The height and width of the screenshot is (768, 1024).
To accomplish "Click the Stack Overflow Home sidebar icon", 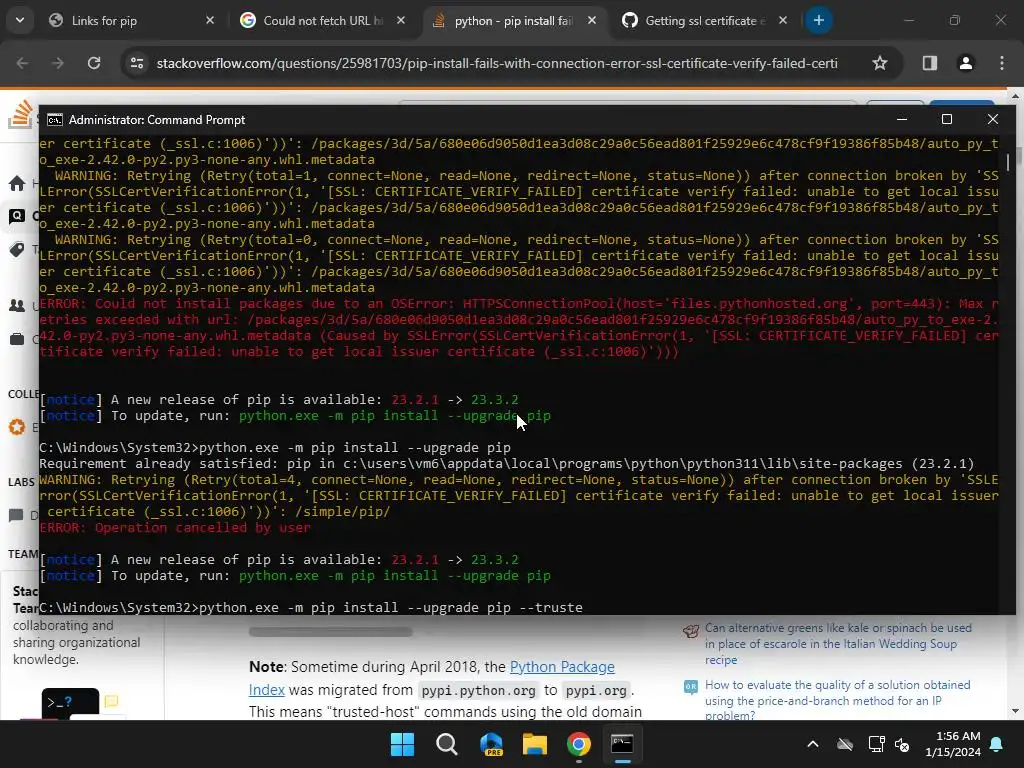I will 17,184.
